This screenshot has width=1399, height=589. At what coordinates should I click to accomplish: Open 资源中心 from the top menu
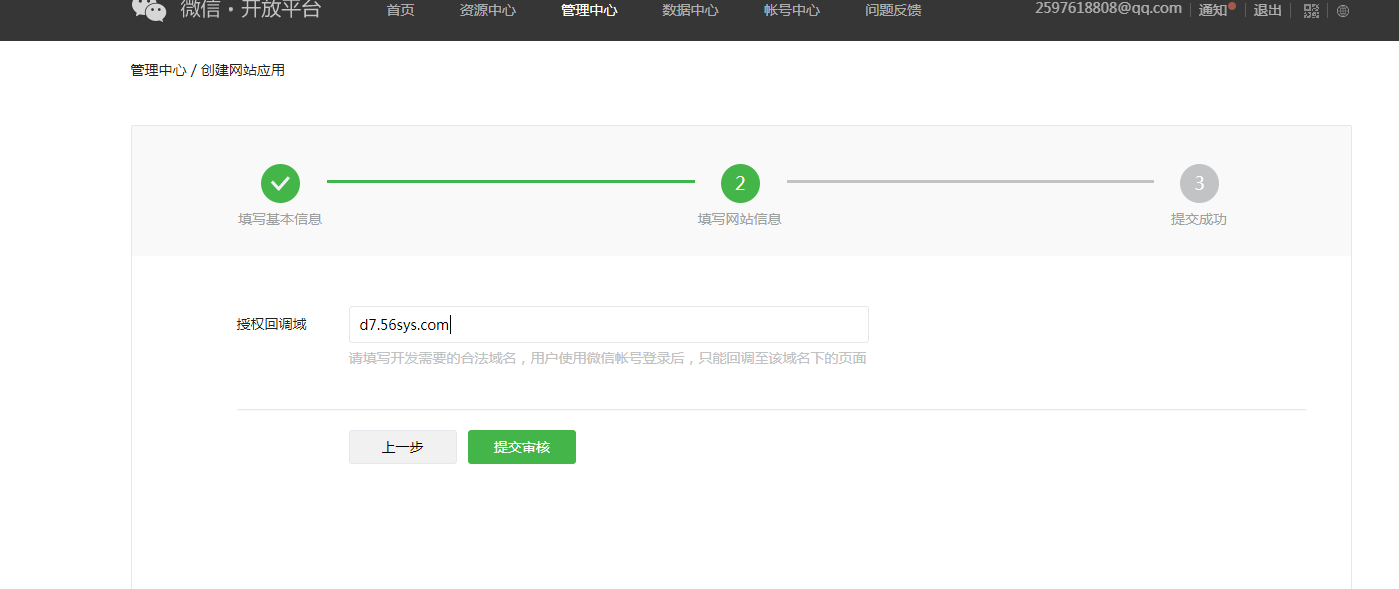tap(487, 11)
